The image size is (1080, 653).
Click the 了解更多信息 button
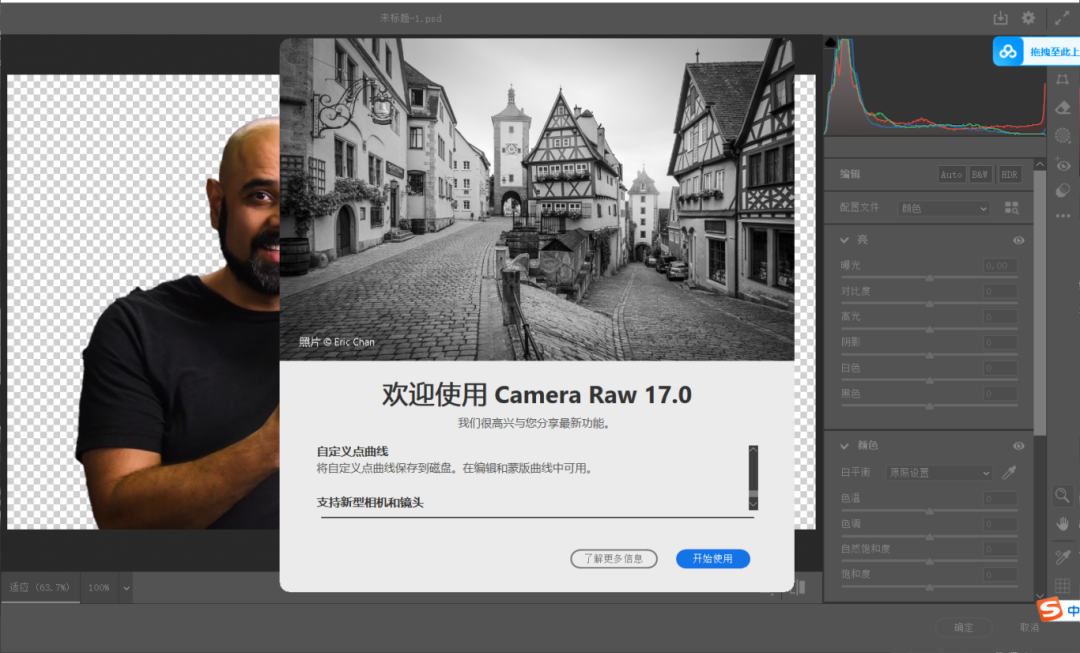pos(613,559)
